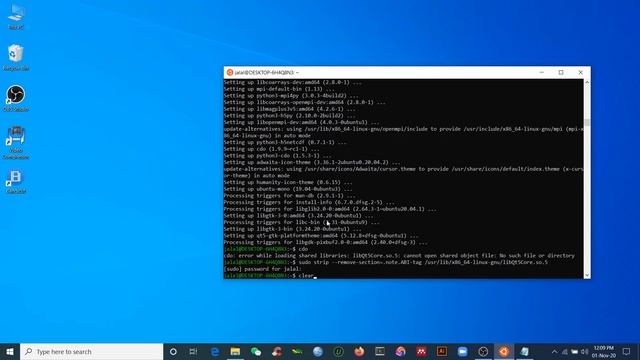
Task: Click the Ubuntu logo in terminal title bar
Action: 230,72
